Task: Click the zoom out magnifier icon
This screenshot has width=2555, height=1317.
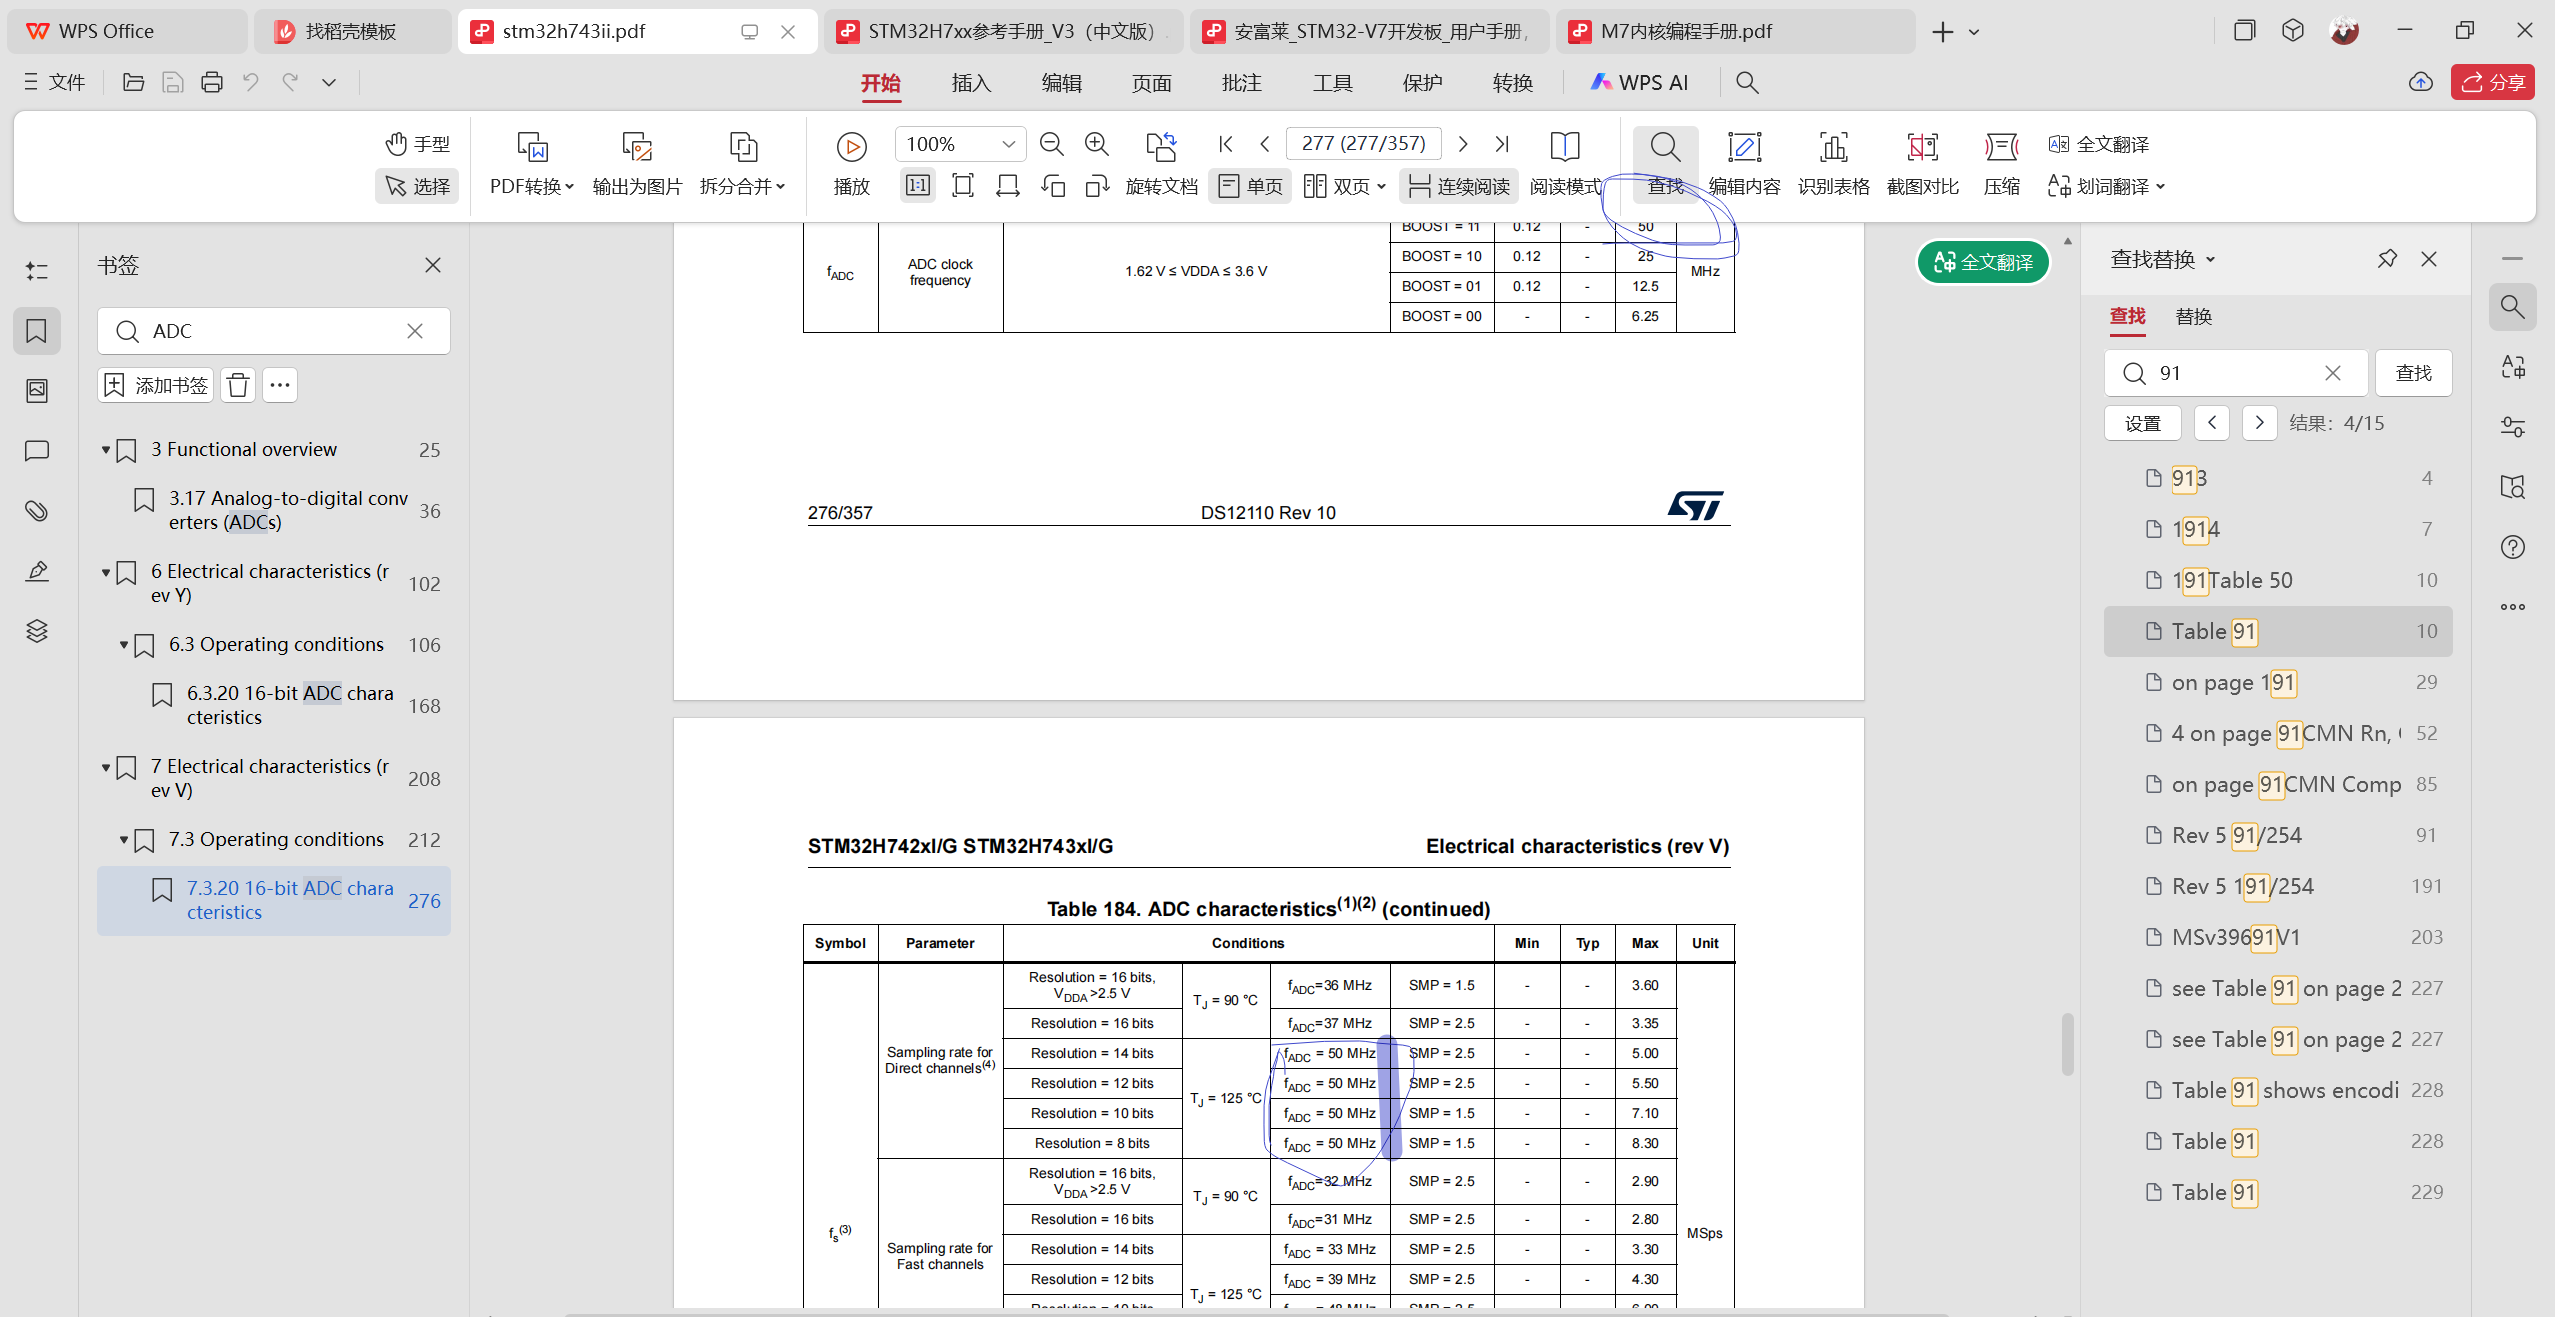Action: pos(1051,144)
